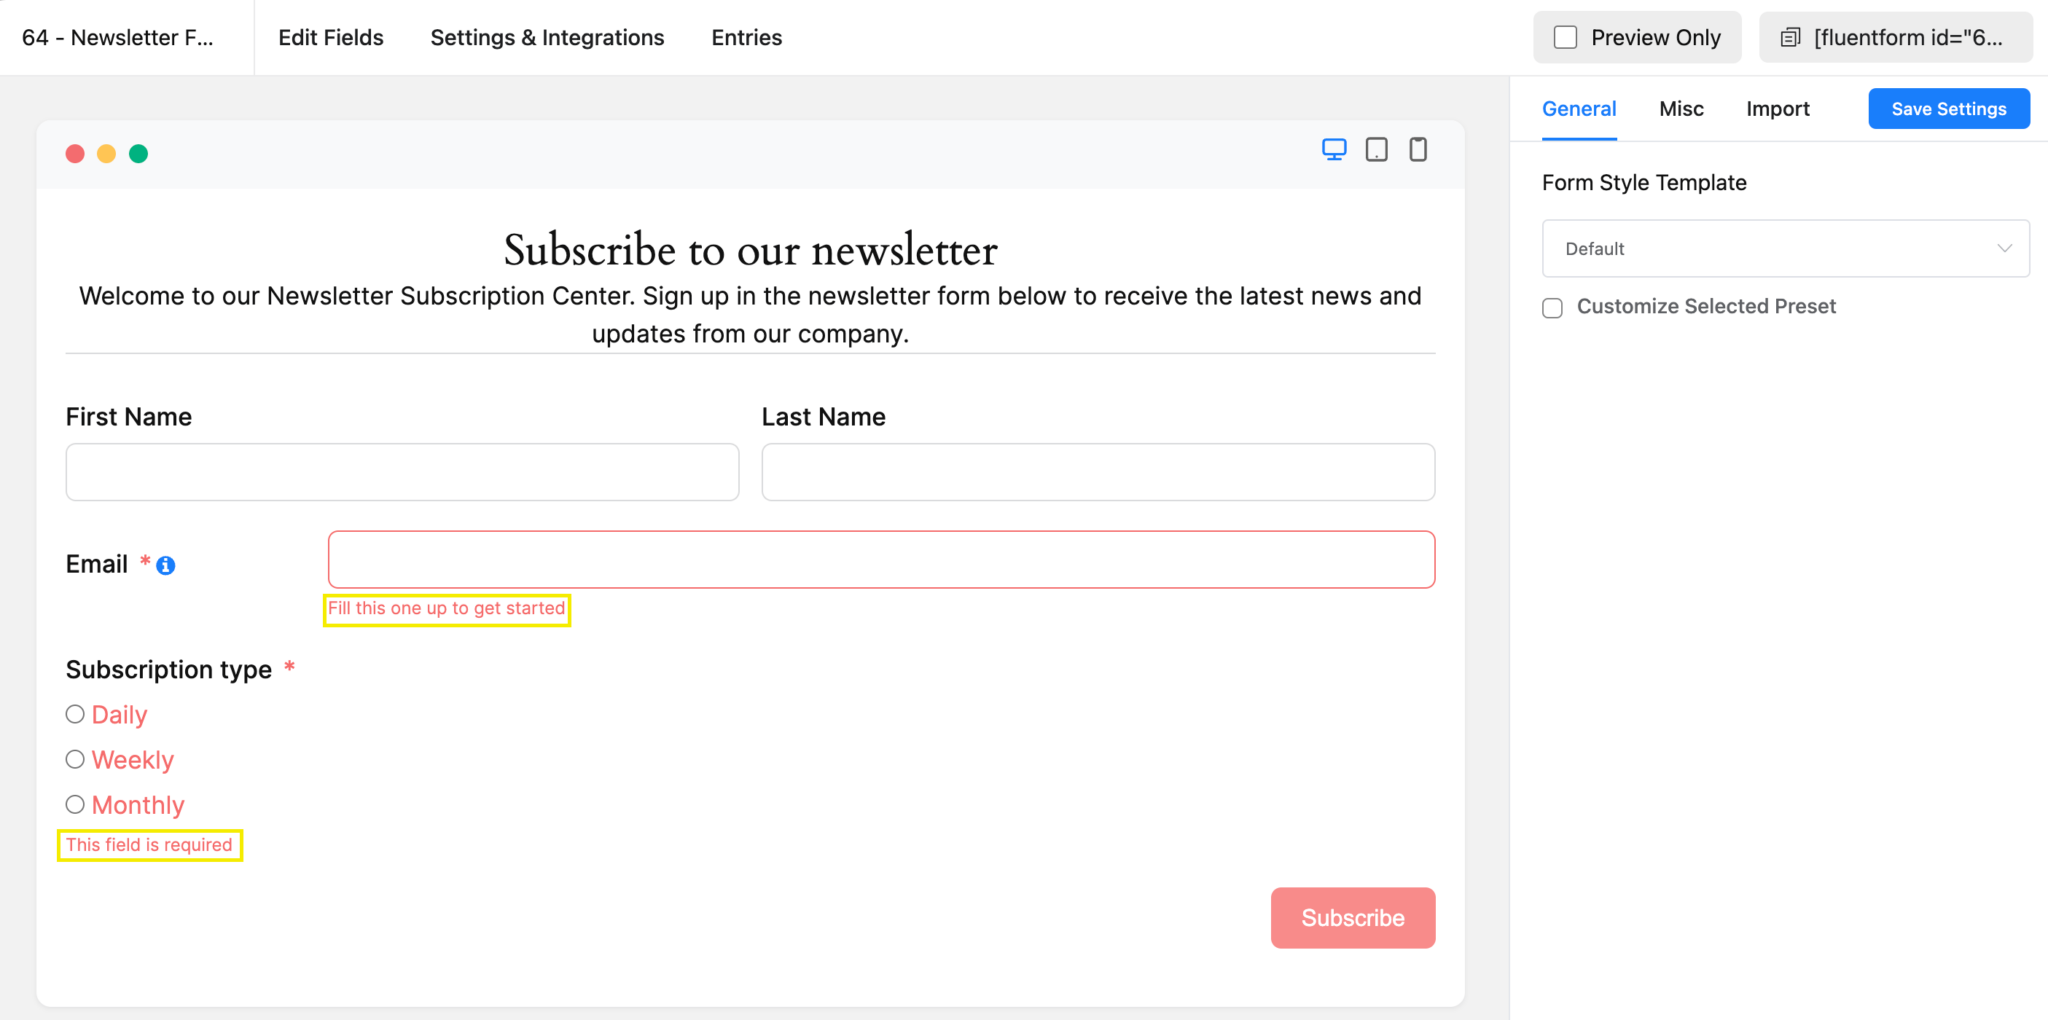The width and height of the screenshot is (2048, 1020).
Task: Click the info tooltip icon beside Email
Action: (166, 564)
